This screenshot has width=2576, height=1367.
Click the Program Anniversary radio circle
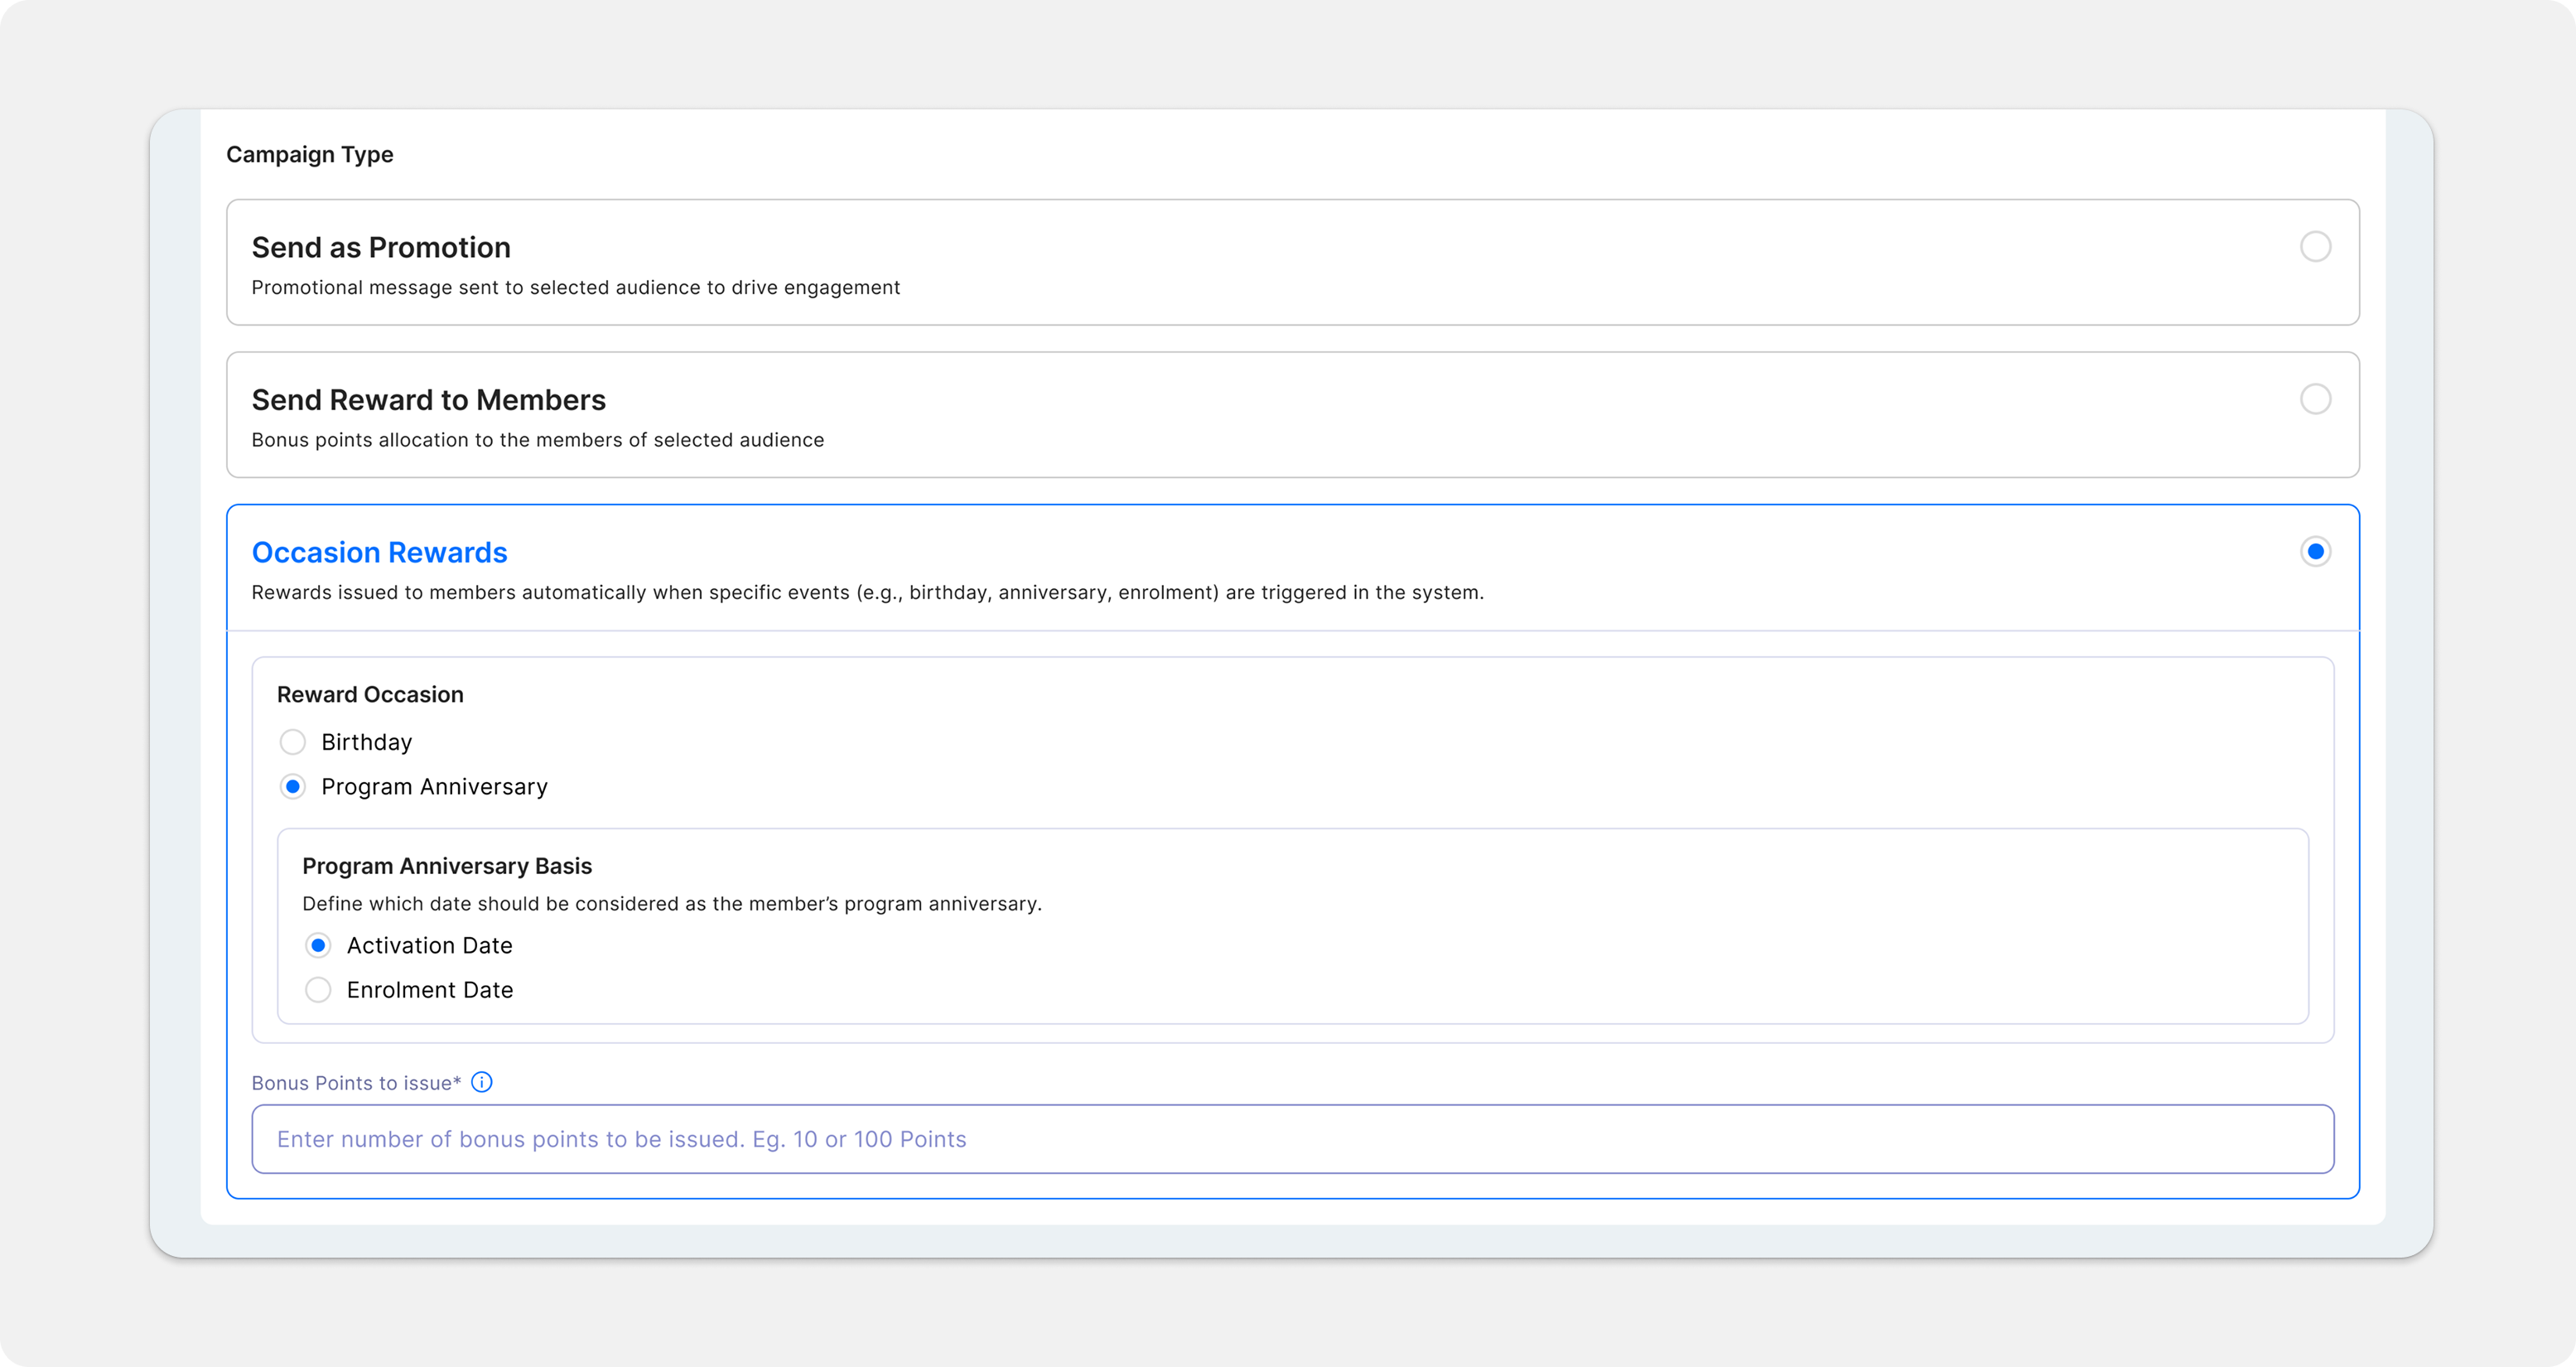pyautogui.click(x=292, y=787)
